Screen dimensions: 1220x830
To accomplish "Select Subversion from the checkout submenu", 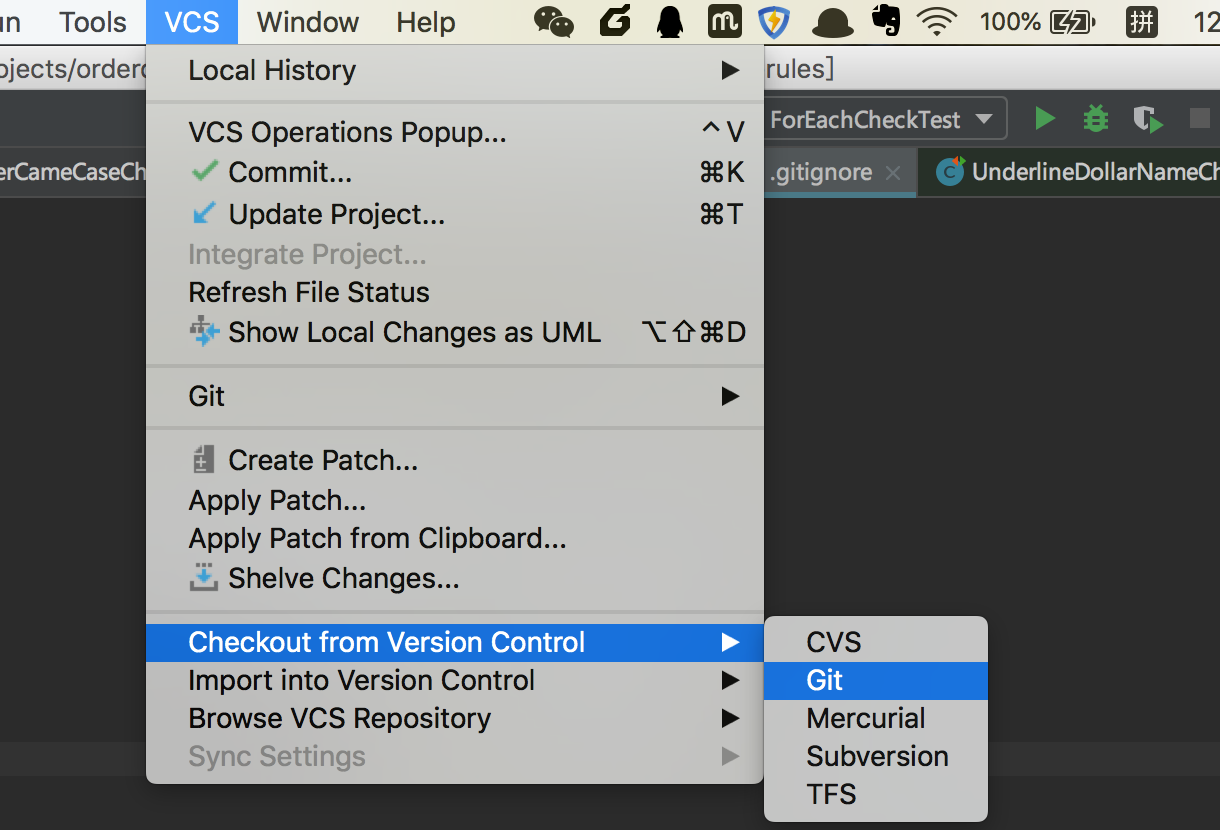I will [877, 756].
